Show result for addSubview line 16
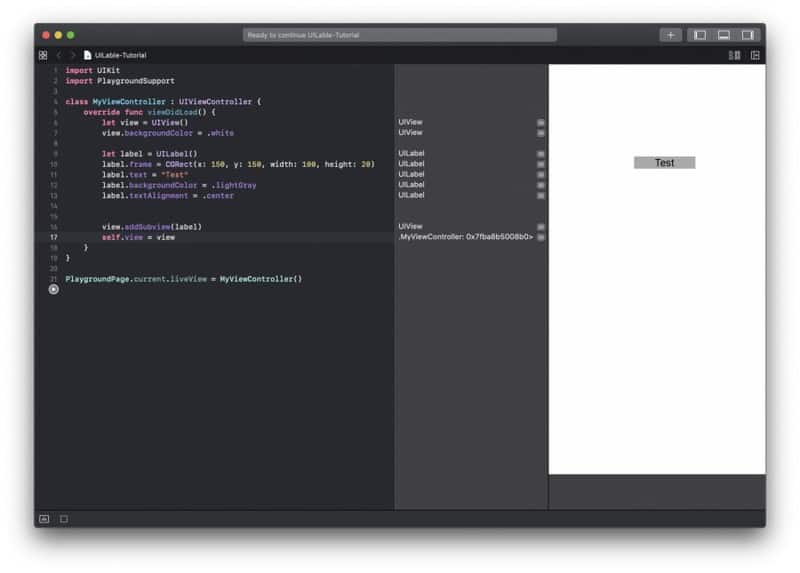The width and height of the screenshot is (800, 573). pyautogui.click(x=541, y=227)
